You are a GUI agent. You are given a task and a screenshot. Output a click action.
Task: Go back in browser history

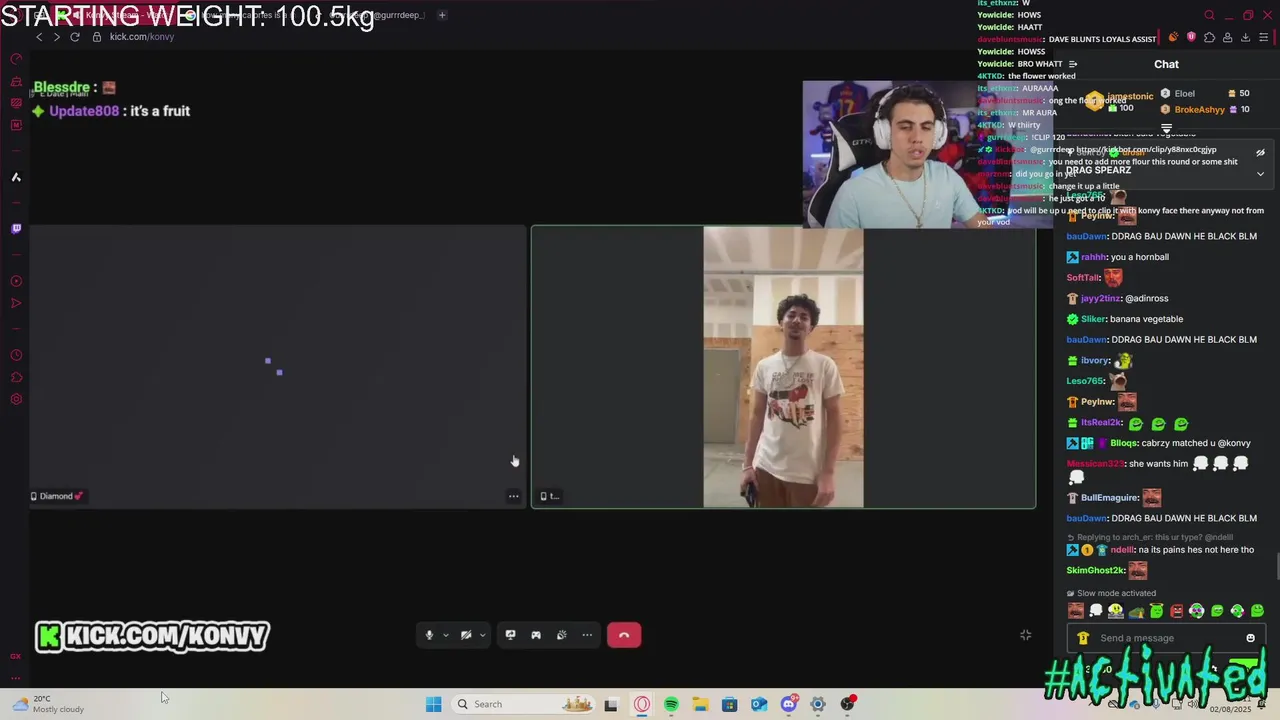[39, 37]
